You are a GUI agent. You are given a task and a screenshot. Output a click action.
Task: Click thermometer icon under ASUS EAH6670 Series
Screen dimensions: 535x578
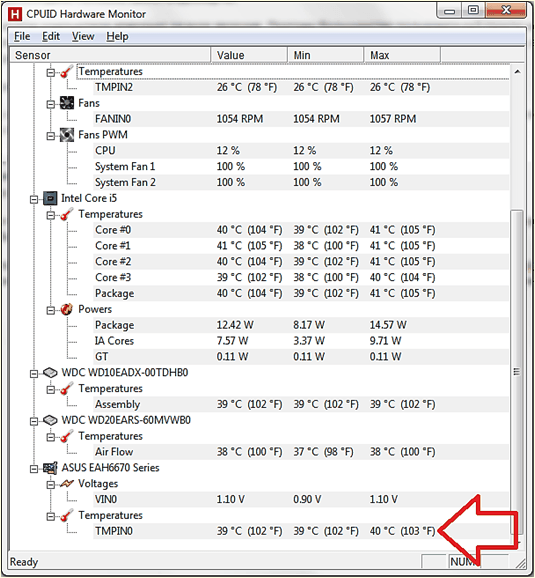click(x=67, y=515)
